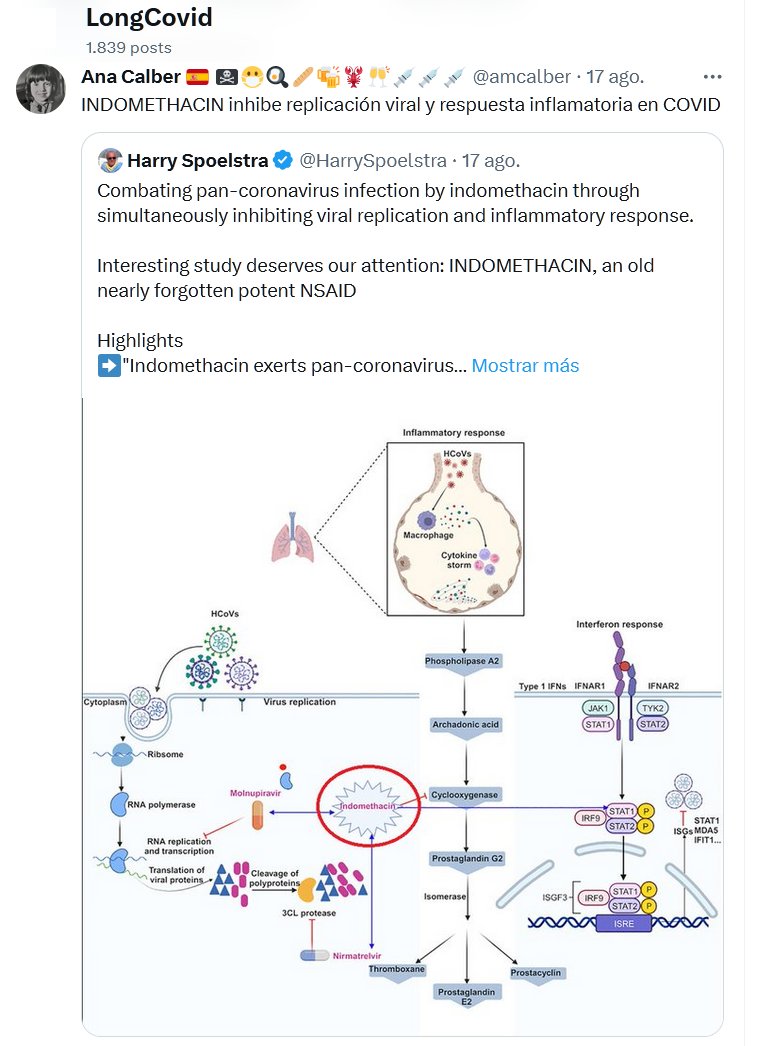764x1046 pixels.
Task: Click the red-circled Indomethacin label
Action: [x=368, y=805]
